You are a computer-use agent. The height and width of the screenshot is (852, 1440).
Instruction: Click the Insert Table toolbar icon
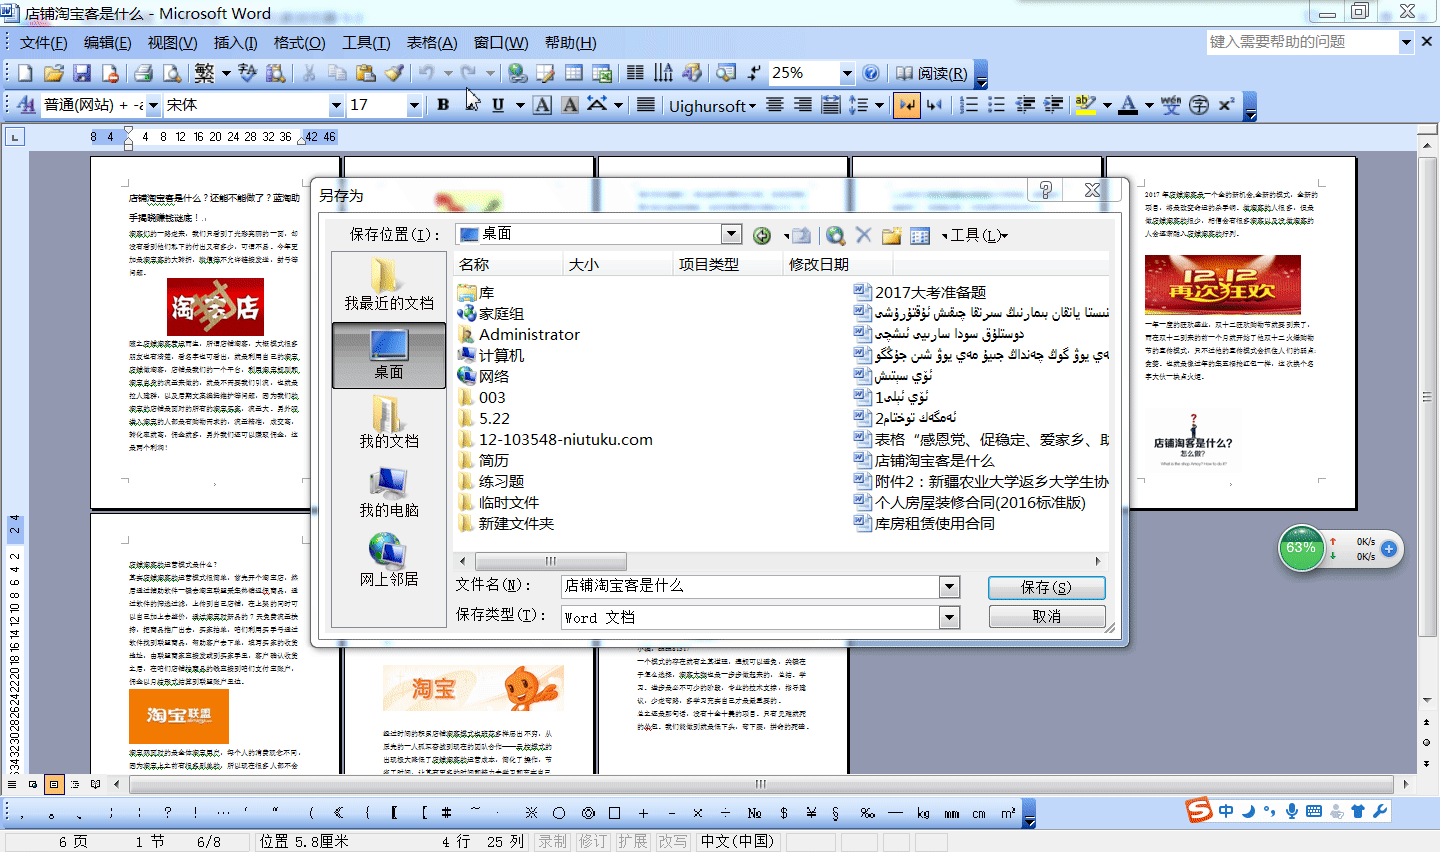click(x=574, y=73)
